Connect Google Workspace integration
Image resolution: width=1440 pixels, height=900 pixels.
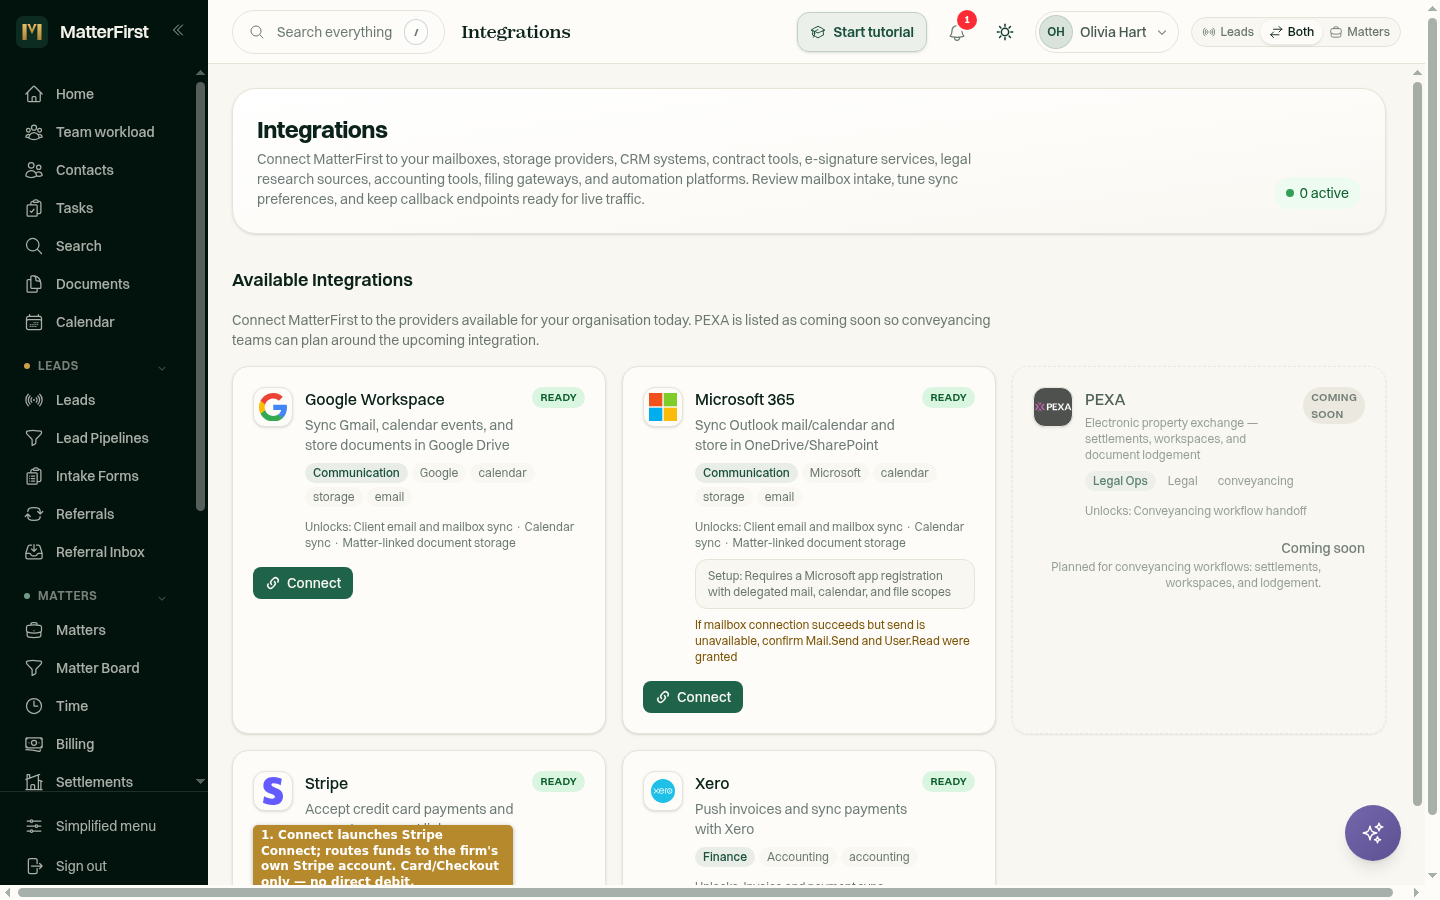[x=303, y=583]
